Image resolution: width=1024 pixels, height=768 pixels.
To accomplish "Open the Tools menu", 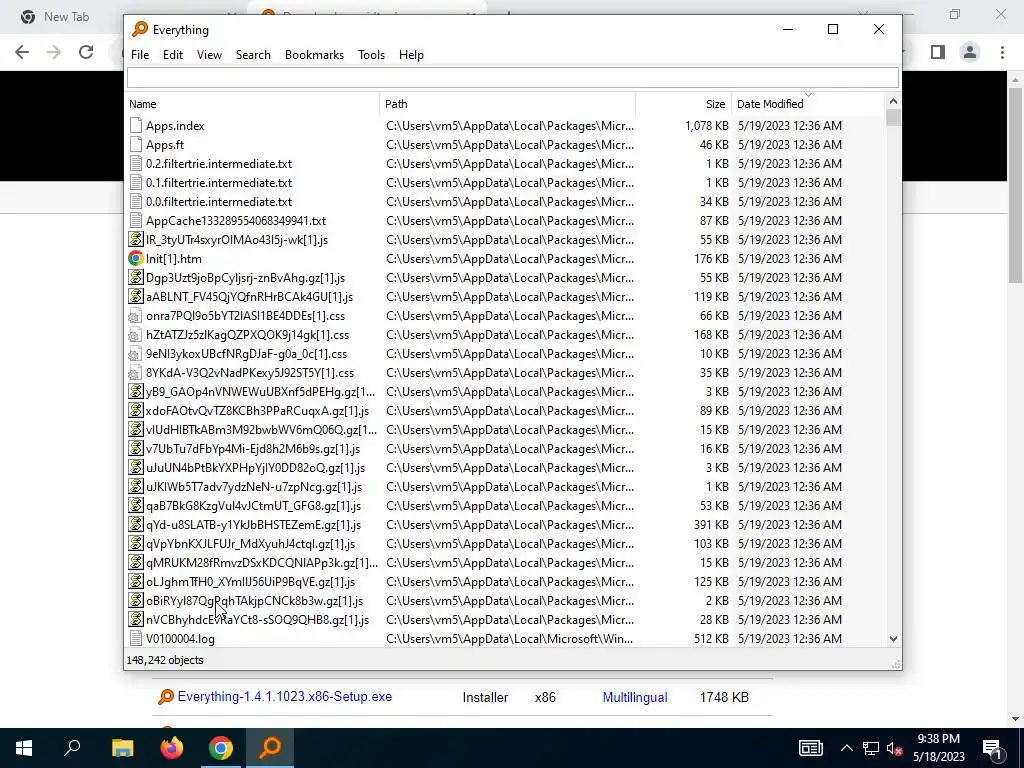I will coord(371,55).
